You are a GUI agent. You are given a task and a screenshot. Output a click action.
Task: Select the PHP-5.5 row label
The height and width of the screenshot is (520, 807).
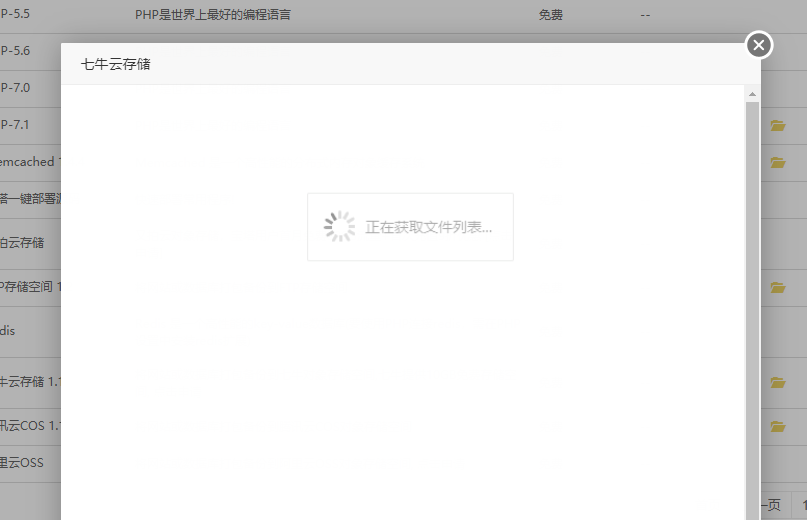coord(15,14)
